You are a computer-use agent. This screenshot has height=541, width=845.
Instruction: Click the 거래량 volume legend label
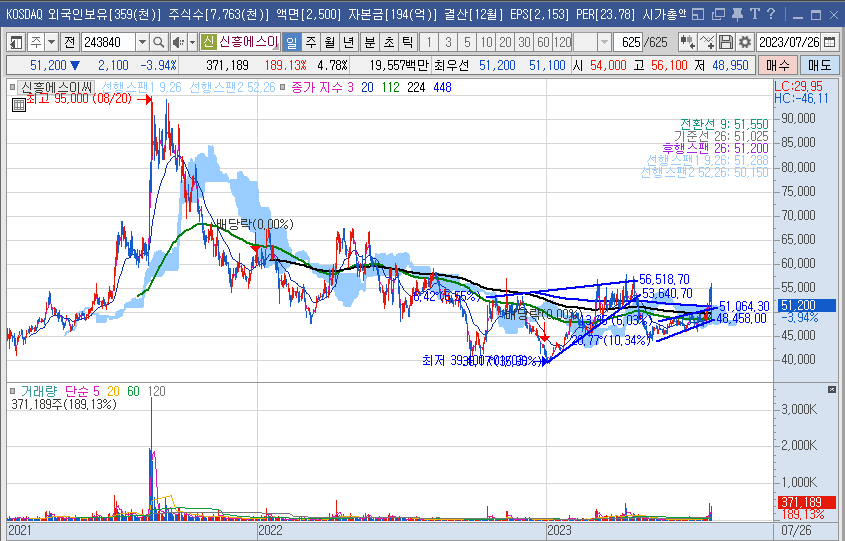coord(38,391)
